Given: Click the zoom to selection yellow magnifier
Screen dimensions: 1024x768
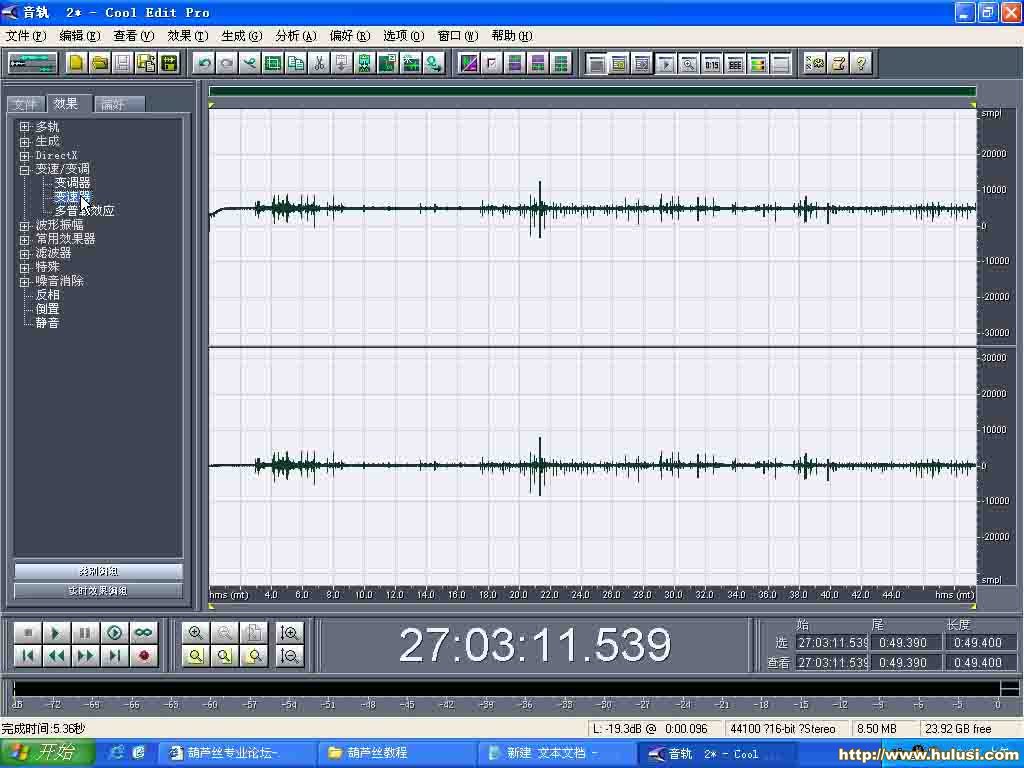Looking at the screenshot, I should (x=195, y=656).
